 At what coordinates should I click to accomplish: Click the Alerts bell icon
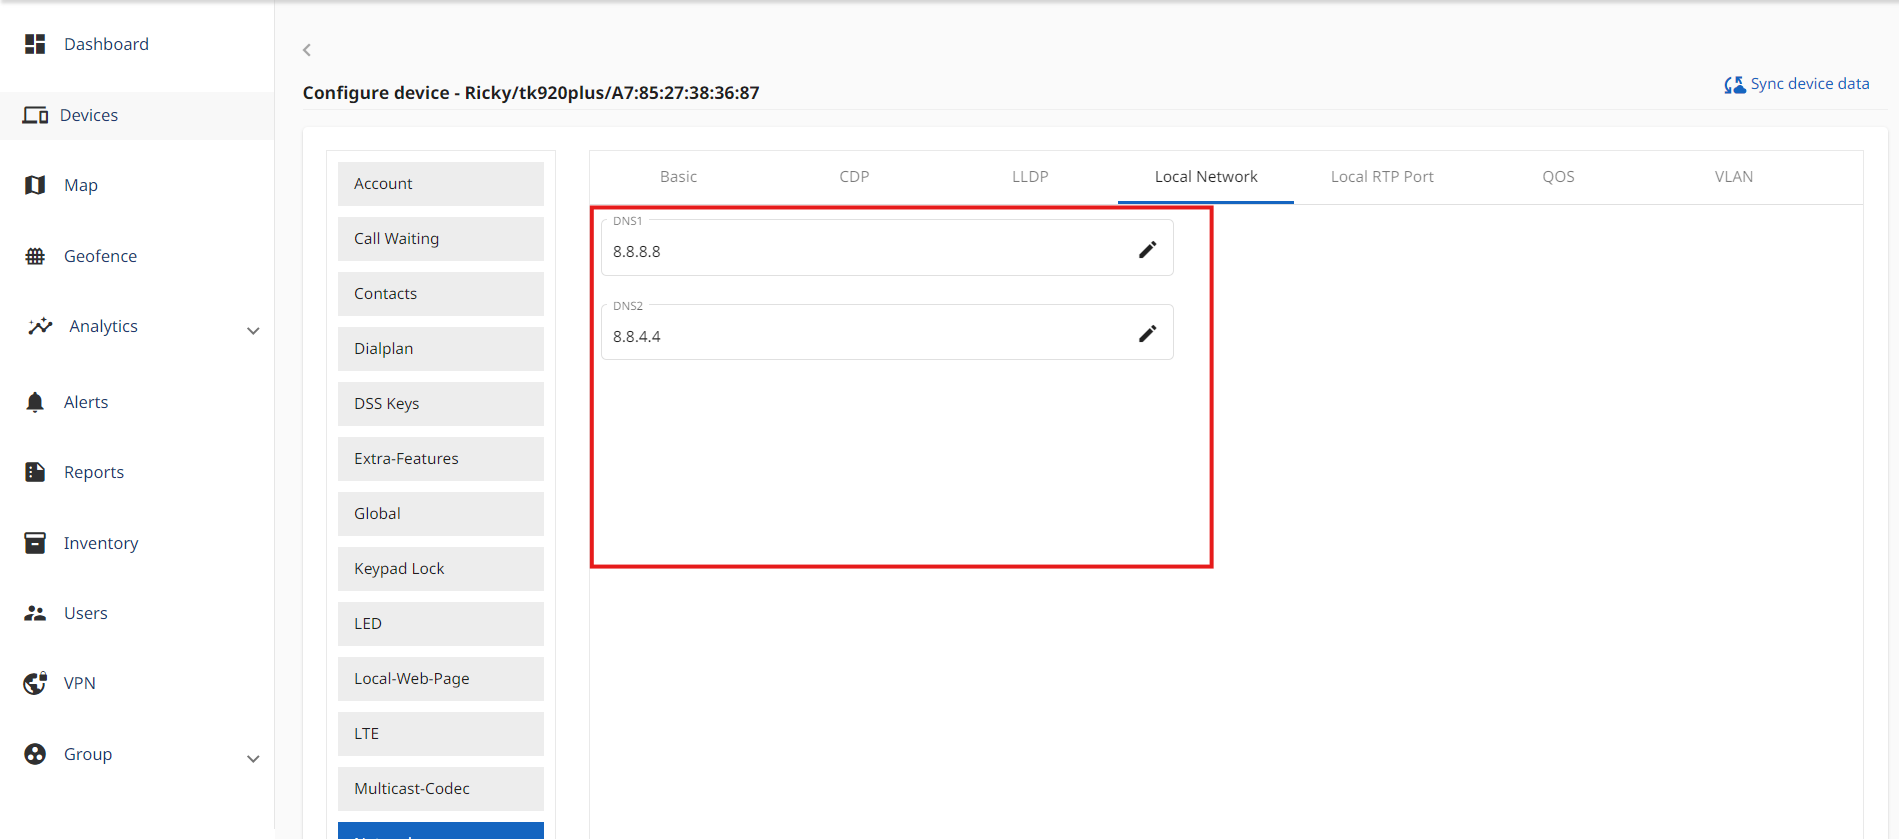pos(35,402)
